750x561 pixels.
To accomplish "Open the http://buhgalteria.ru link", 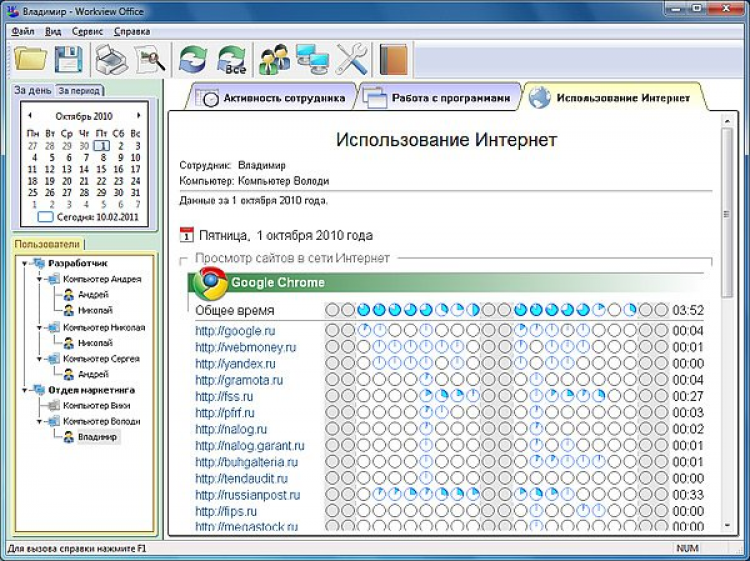I will [247, 462].
